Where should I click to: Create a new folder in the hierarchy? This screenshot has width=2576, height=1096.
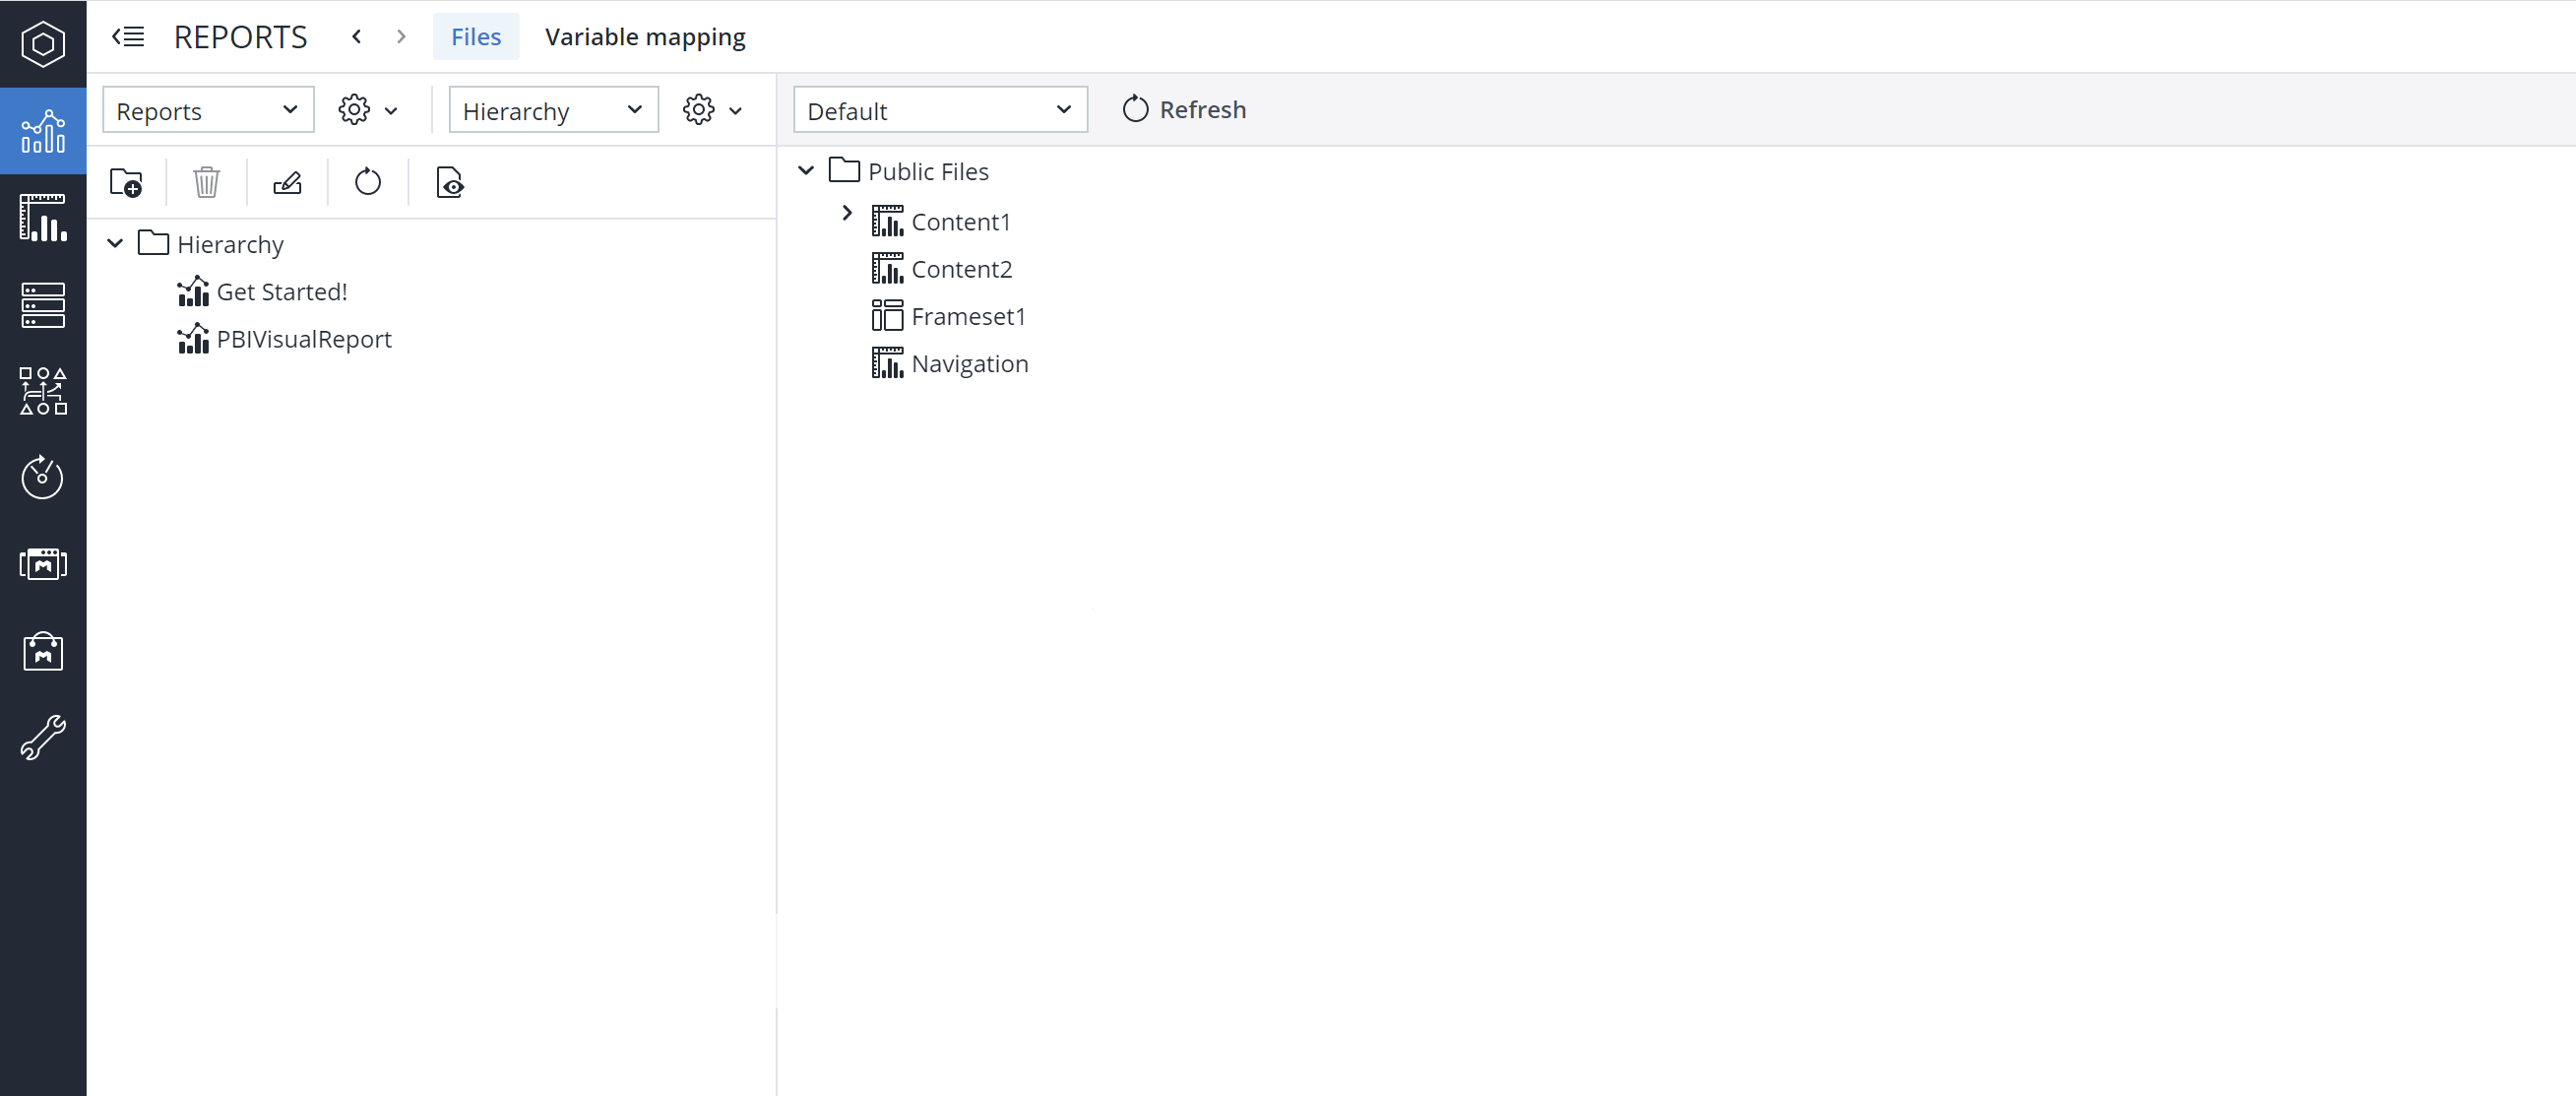pyautogui.click(x=126, y=182)
